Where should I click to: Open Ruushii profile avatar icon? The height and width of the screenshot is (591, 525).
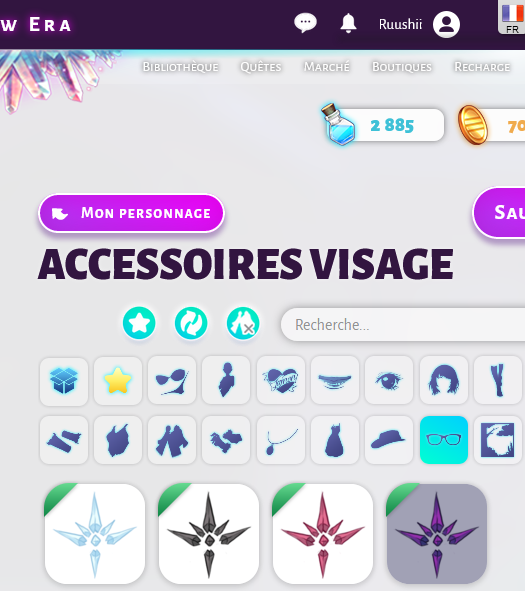446,24
